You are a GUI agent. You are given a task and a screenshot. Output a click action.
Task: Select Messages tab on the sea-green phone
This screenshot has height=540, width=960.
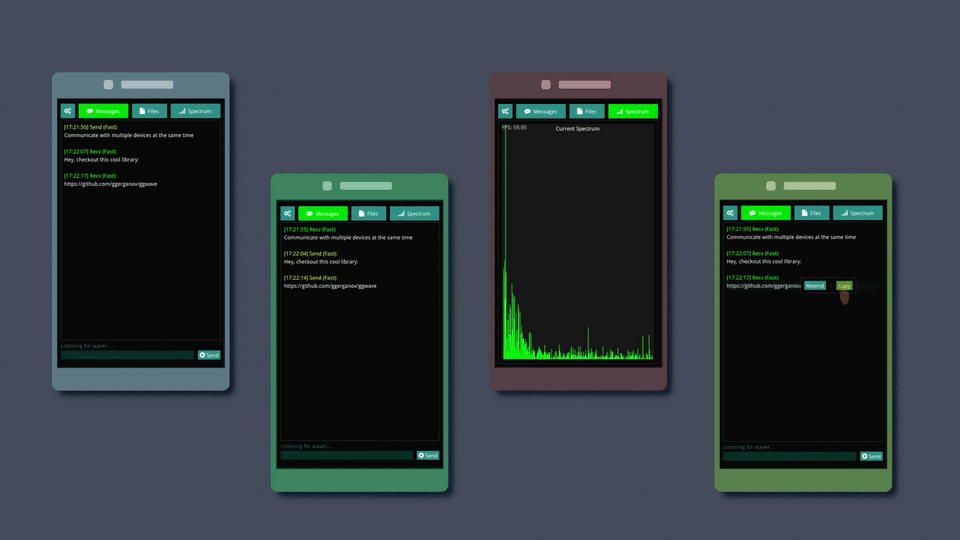[323, 213]
